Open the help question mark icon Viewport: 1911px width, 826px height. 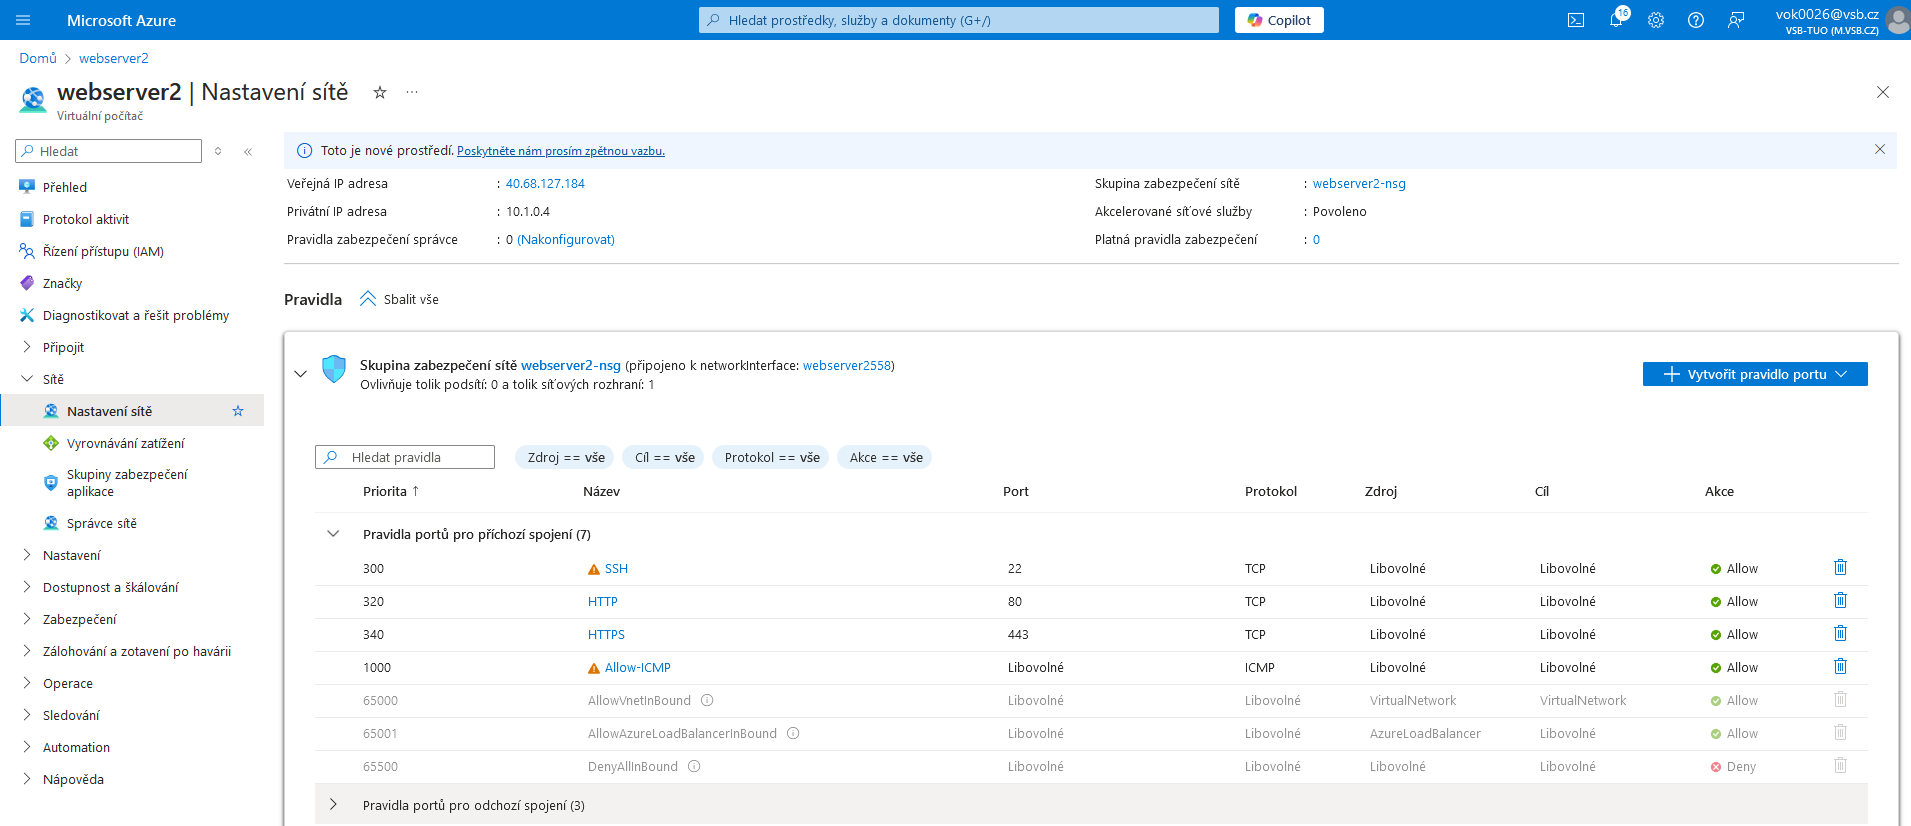[1696, 20]
